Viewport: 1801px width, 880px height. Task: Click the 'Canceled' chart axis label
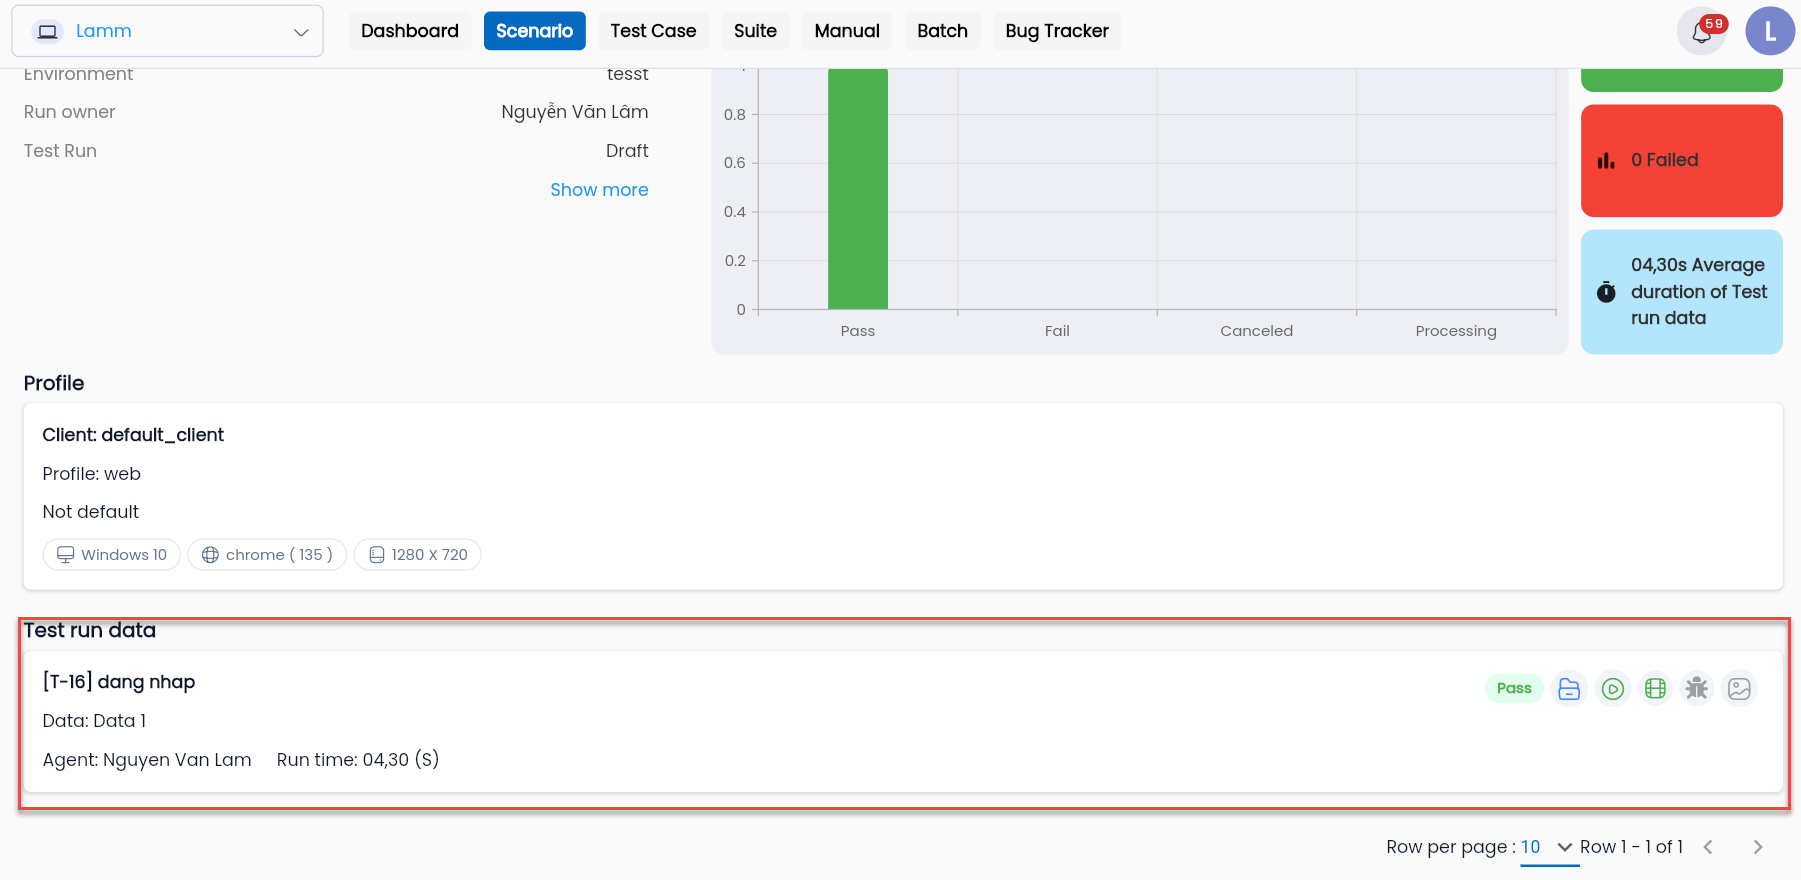click(x=1256, y=331)
